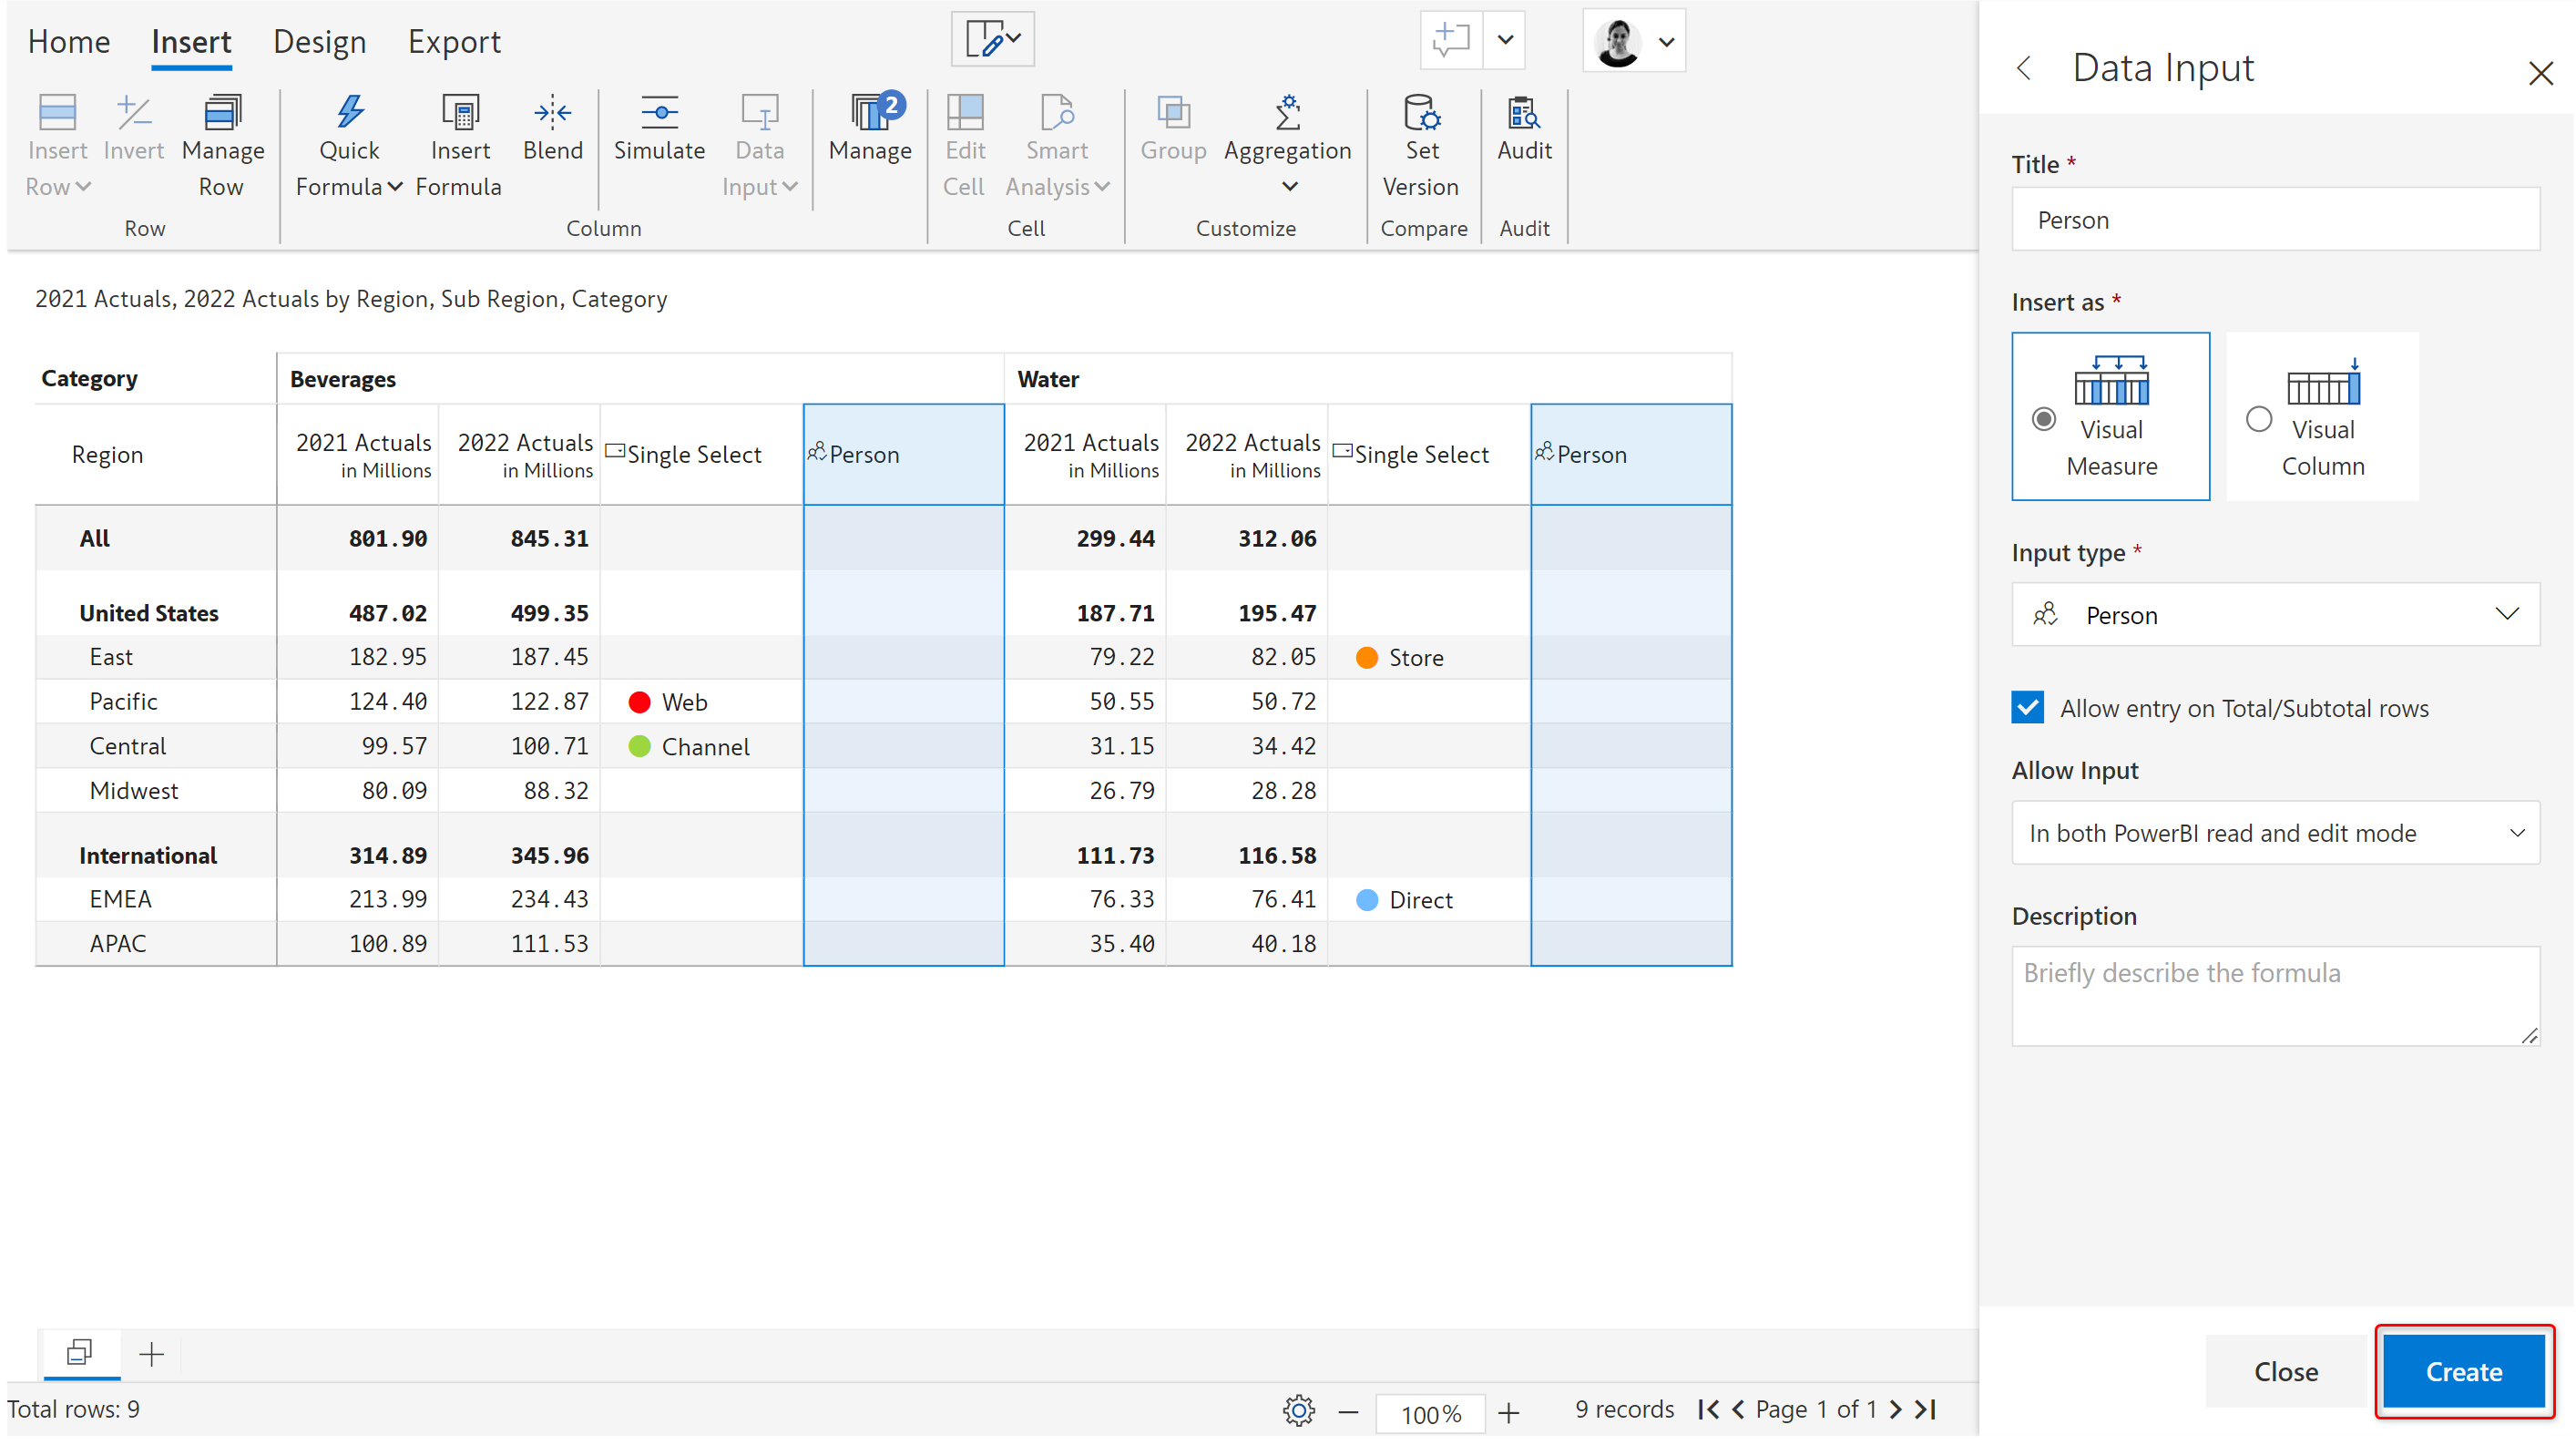The width and height of the screenshot is (2576, 1445).
Task: Uncheck Allow entry on Total/Subtotal rows
Action: [x=2028, y=708]
